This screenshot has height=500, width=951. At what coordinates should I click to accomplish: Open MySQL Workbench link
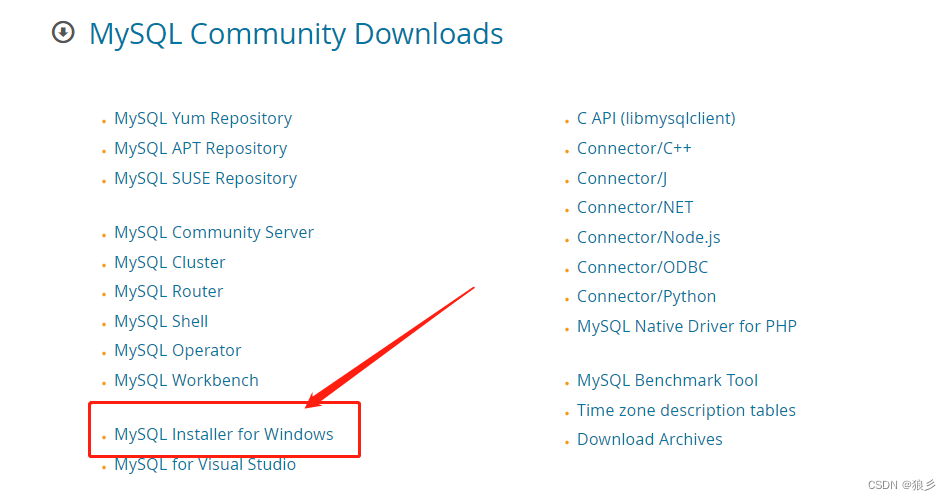(186, 380)
